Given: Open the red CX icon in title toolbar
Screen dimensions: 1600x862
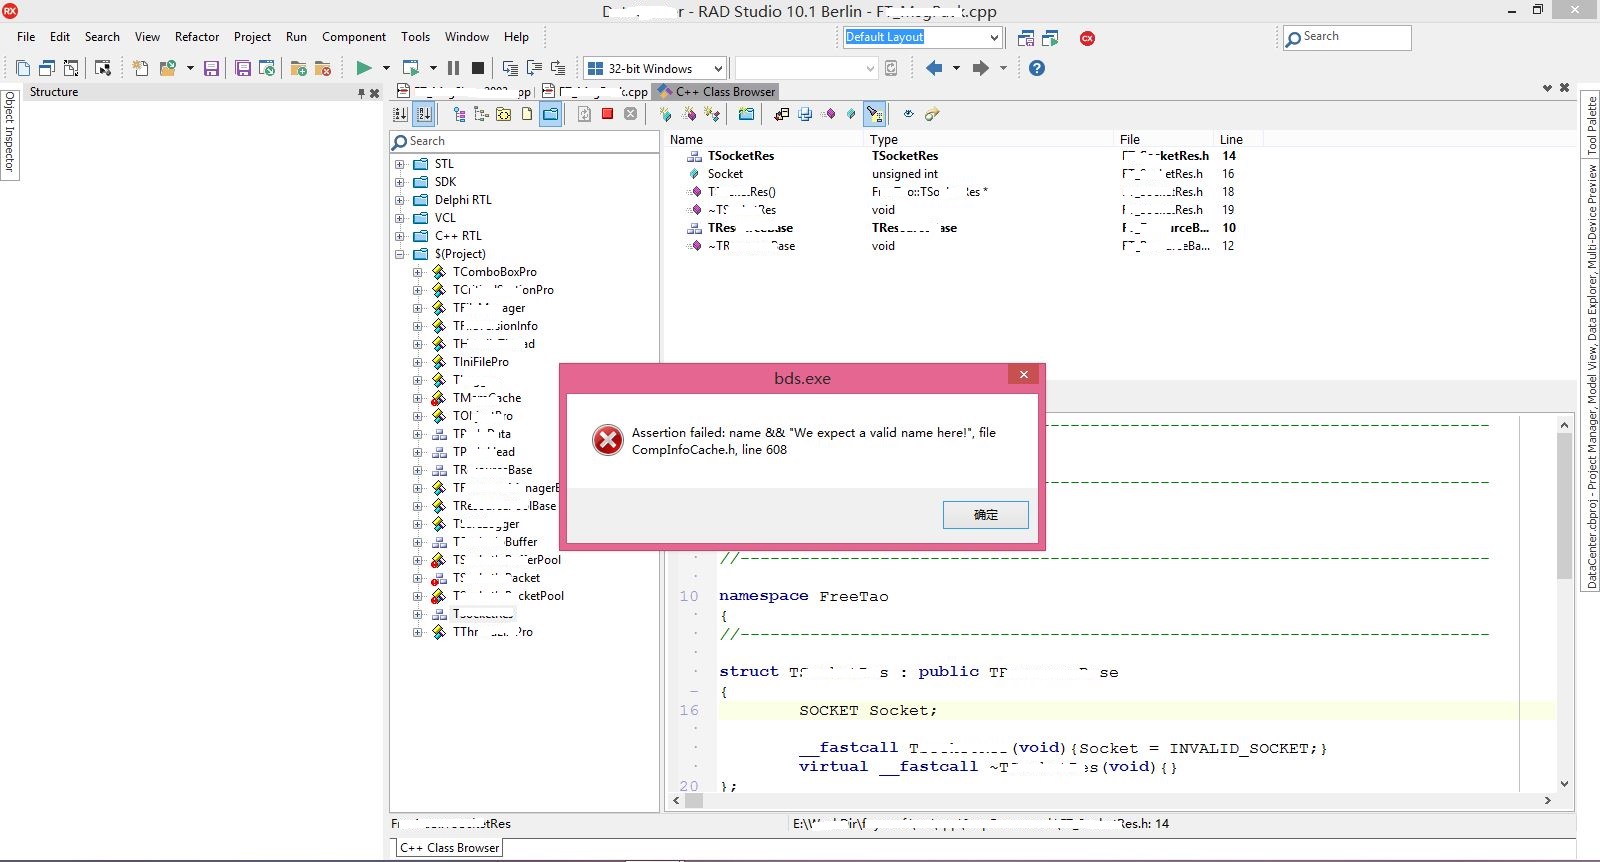Looking at the screenshot, I should click(x=1087, y=38).
